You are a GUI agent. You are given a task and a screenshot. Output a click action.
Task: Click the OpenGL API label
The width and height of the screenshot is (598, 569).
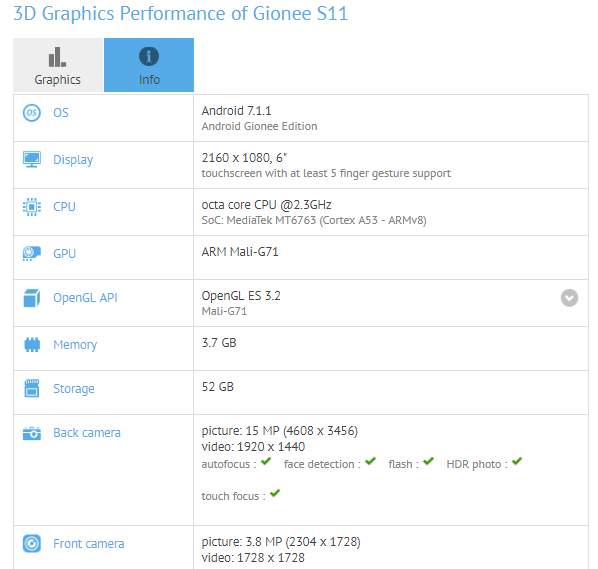pos(85,298)
